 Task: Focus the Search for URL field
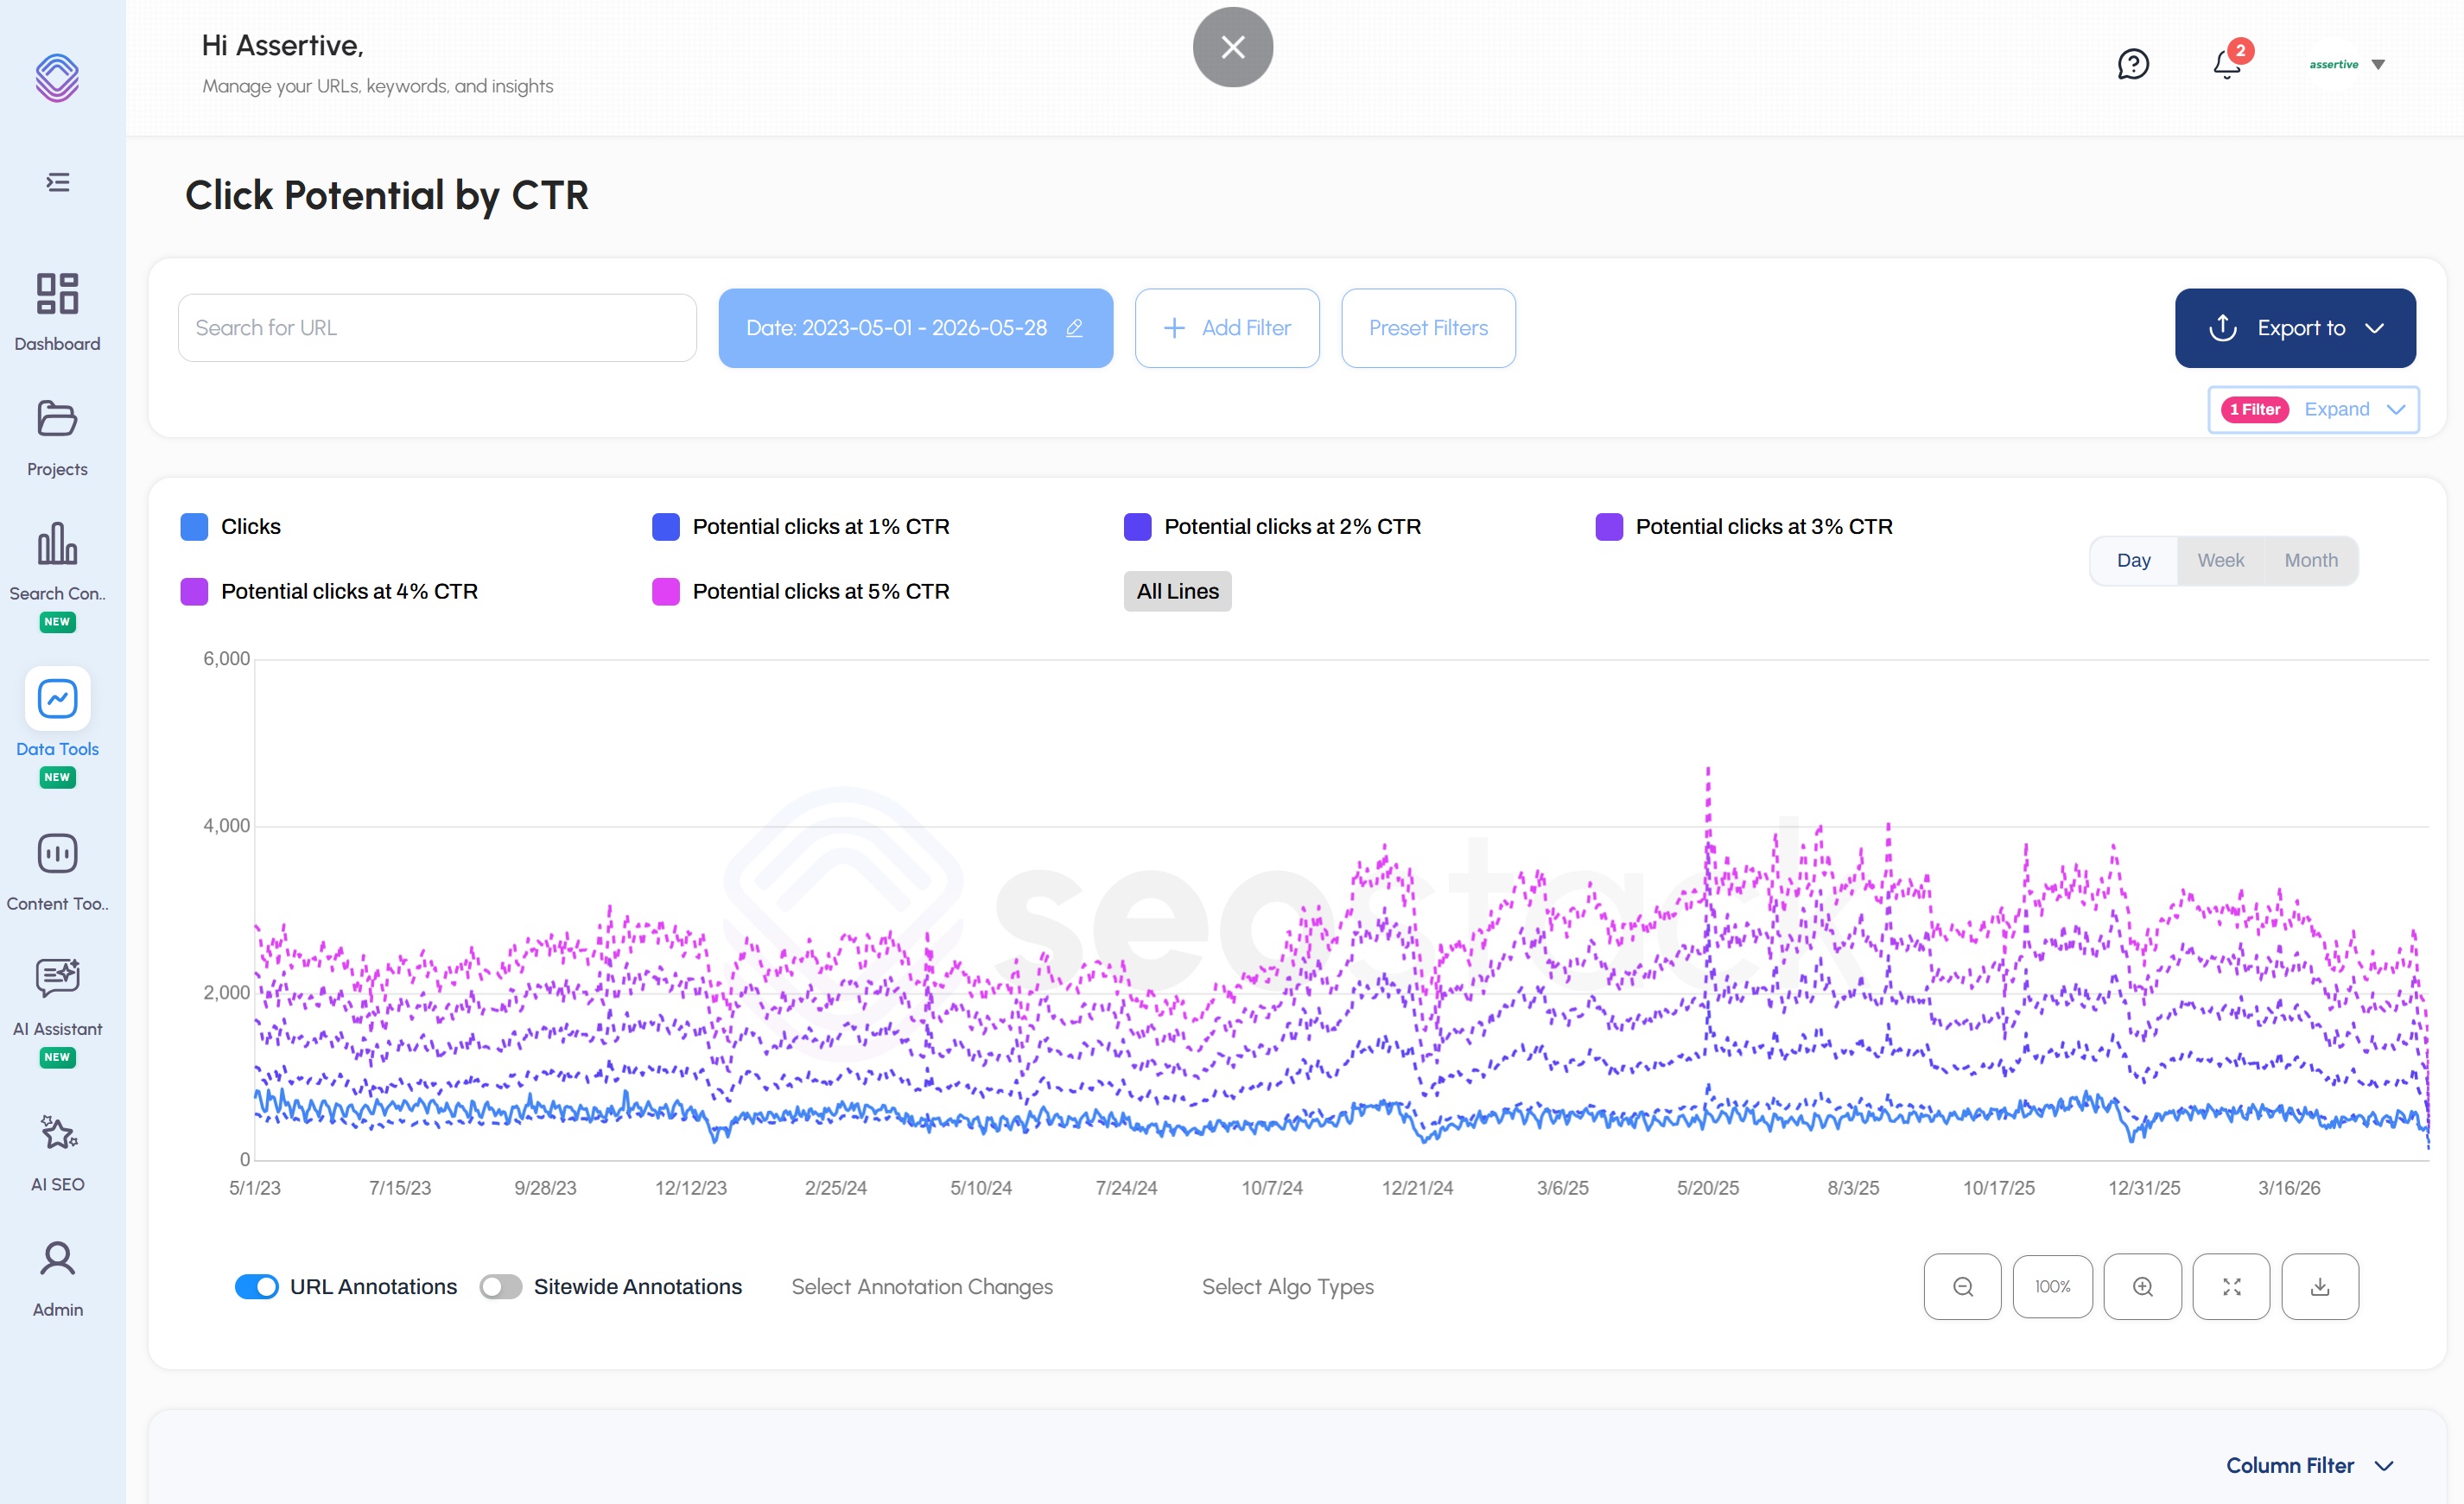pyautogui.click(x=437, y=328)
